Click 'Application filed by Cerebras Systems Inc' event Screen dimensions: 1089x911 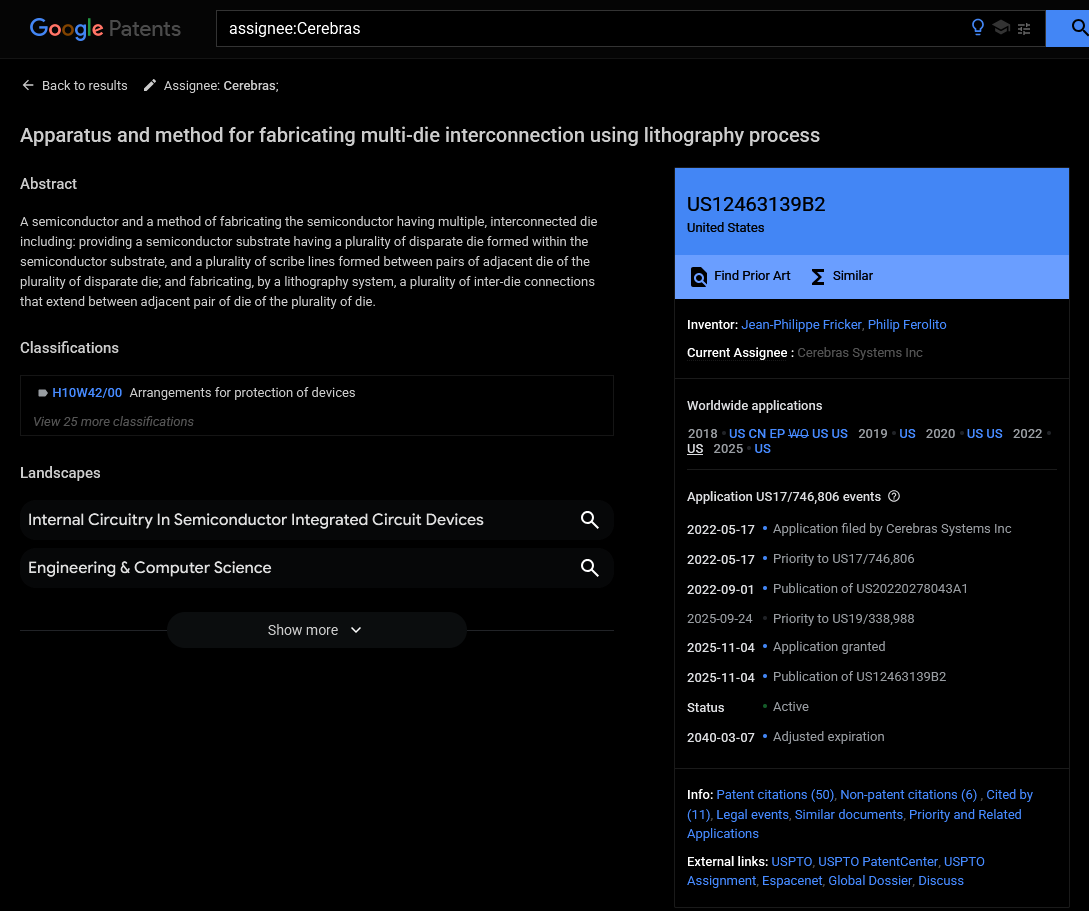pyautogui.click(x=892, y=529)
